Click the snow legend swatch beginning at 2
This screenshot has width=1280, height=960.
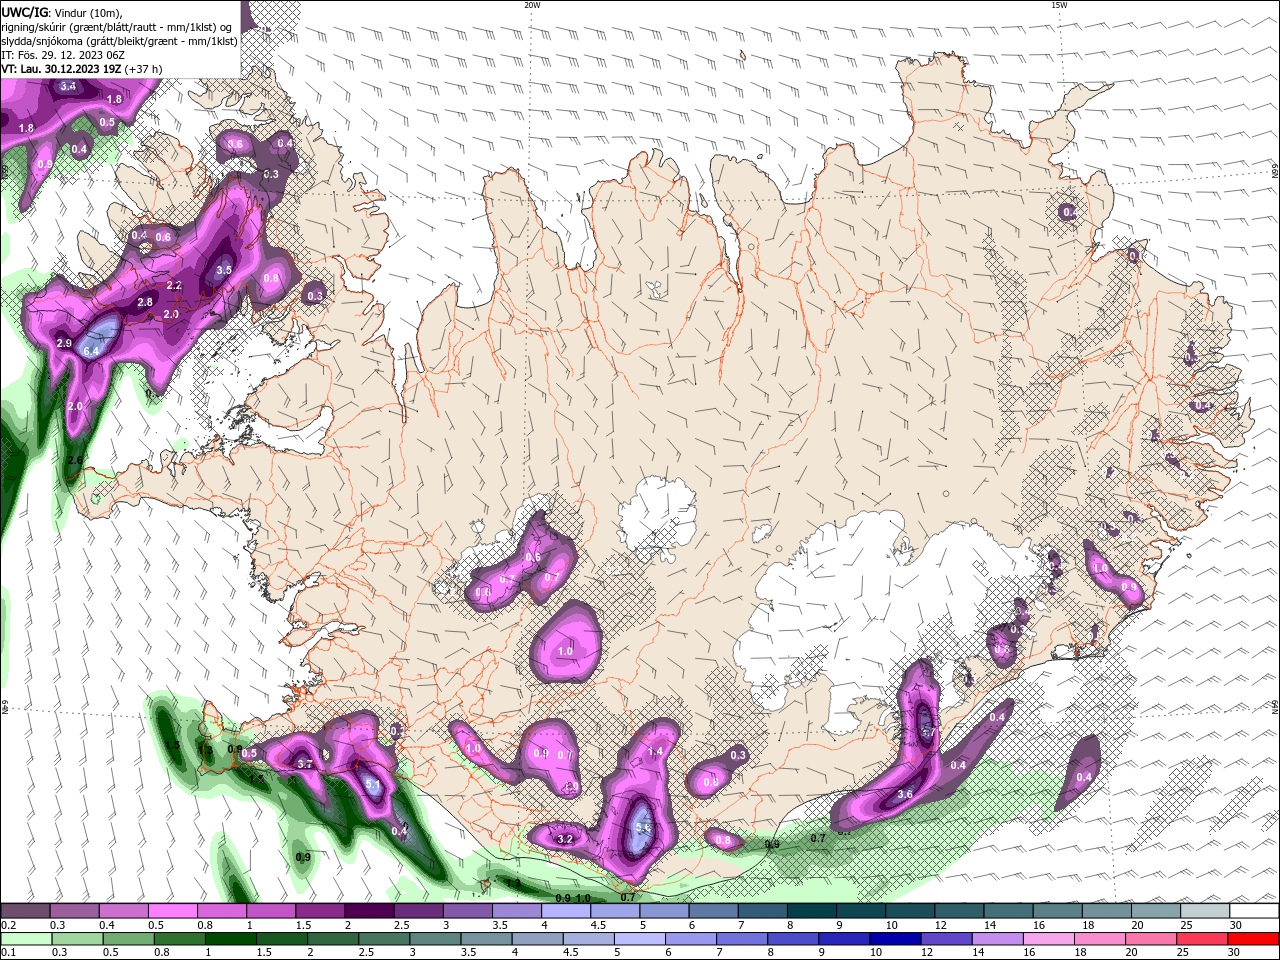[368, 911]
